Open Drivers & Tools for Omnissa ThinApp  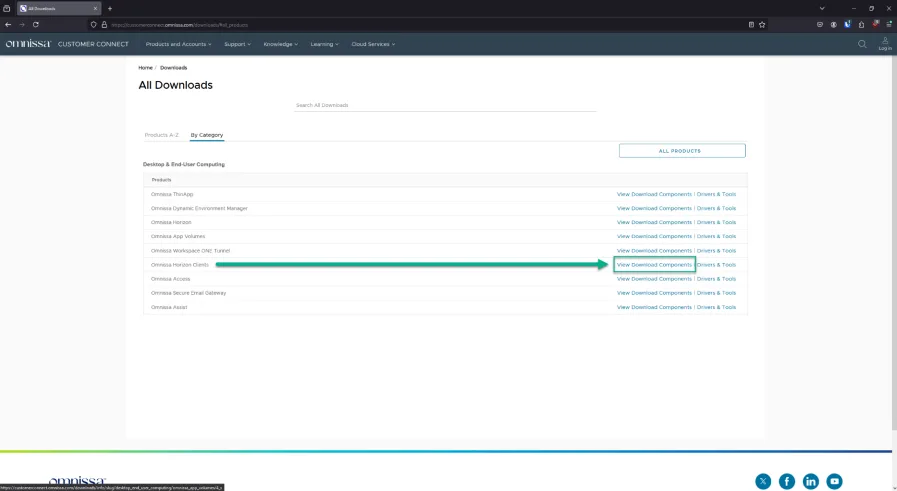pyautogui.click(x=716, y=194)
